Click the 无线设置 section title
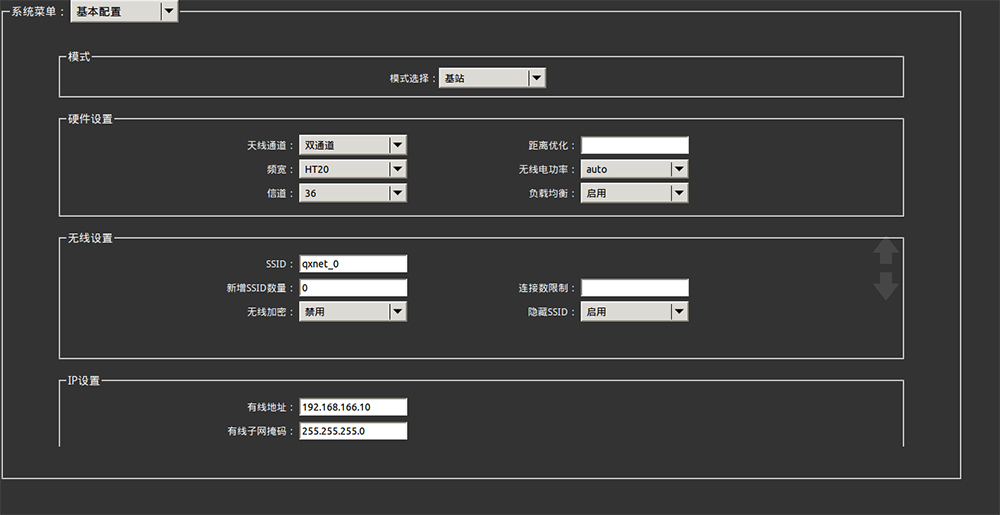 (x=90, y=238)
